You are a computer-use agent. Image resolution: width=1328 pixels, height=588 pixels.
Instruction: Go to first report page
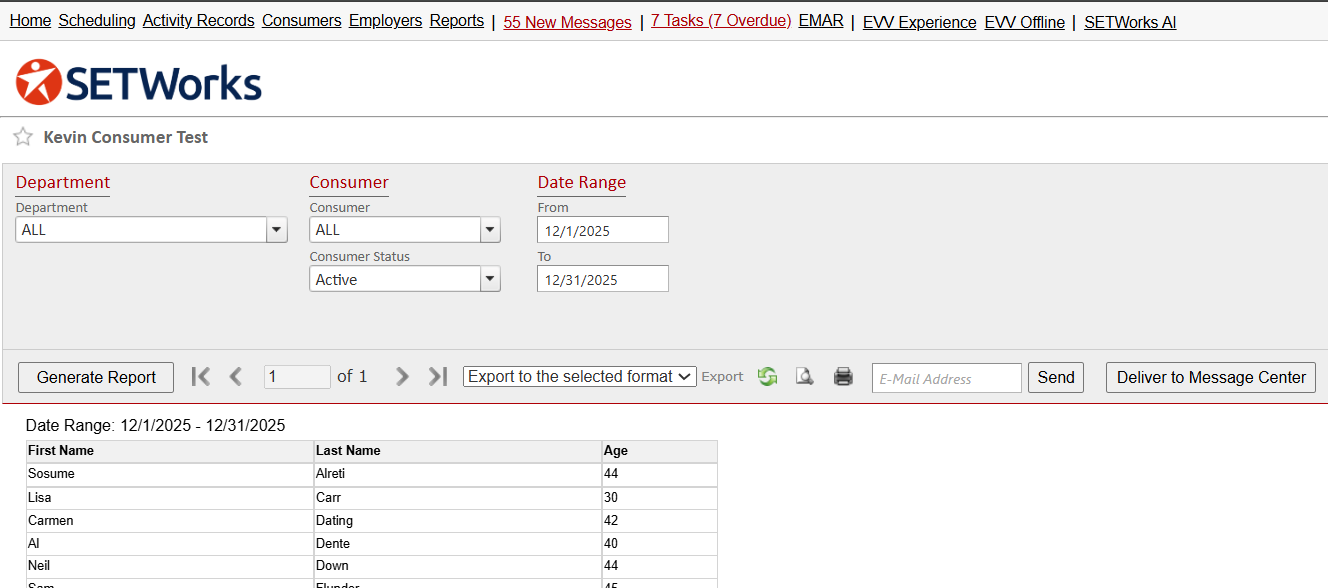point(201,376)
